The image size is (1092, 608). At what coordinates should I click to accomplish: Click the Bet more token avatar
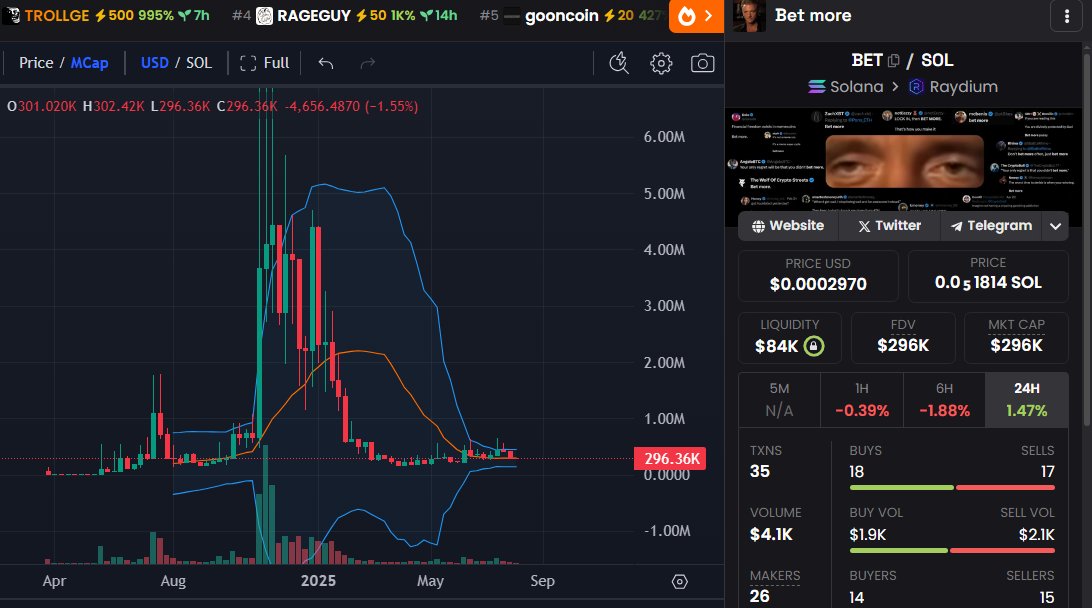point(749,15)
